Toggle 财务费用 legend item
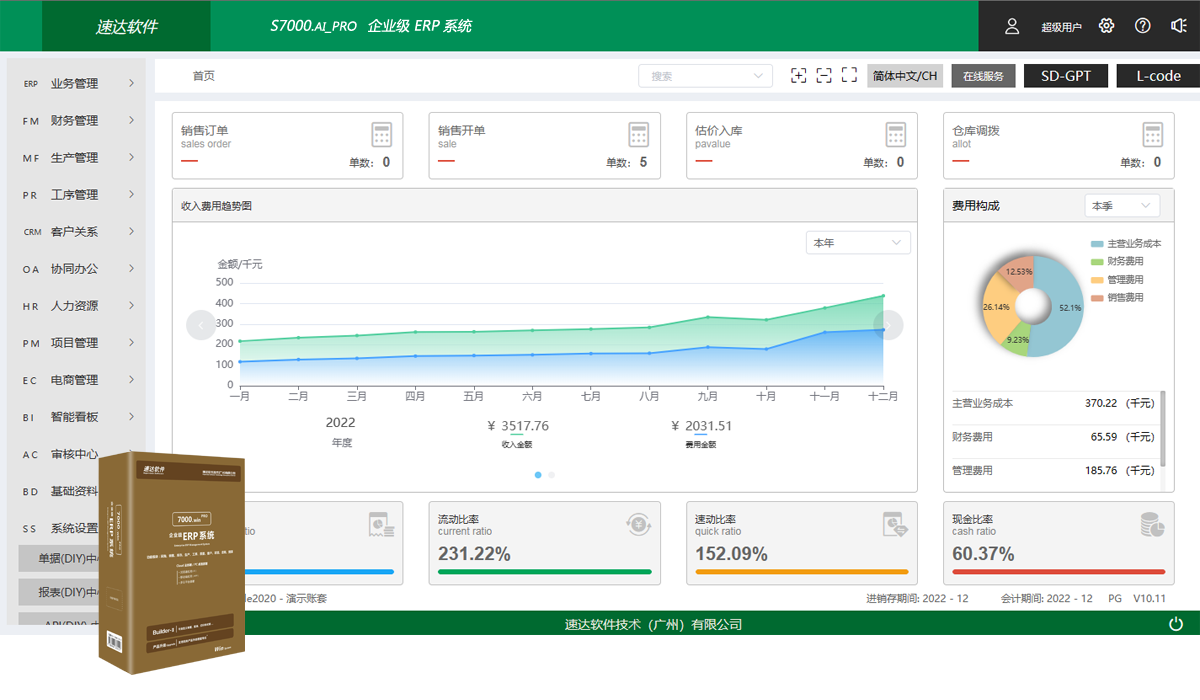 coord(1117,262)
